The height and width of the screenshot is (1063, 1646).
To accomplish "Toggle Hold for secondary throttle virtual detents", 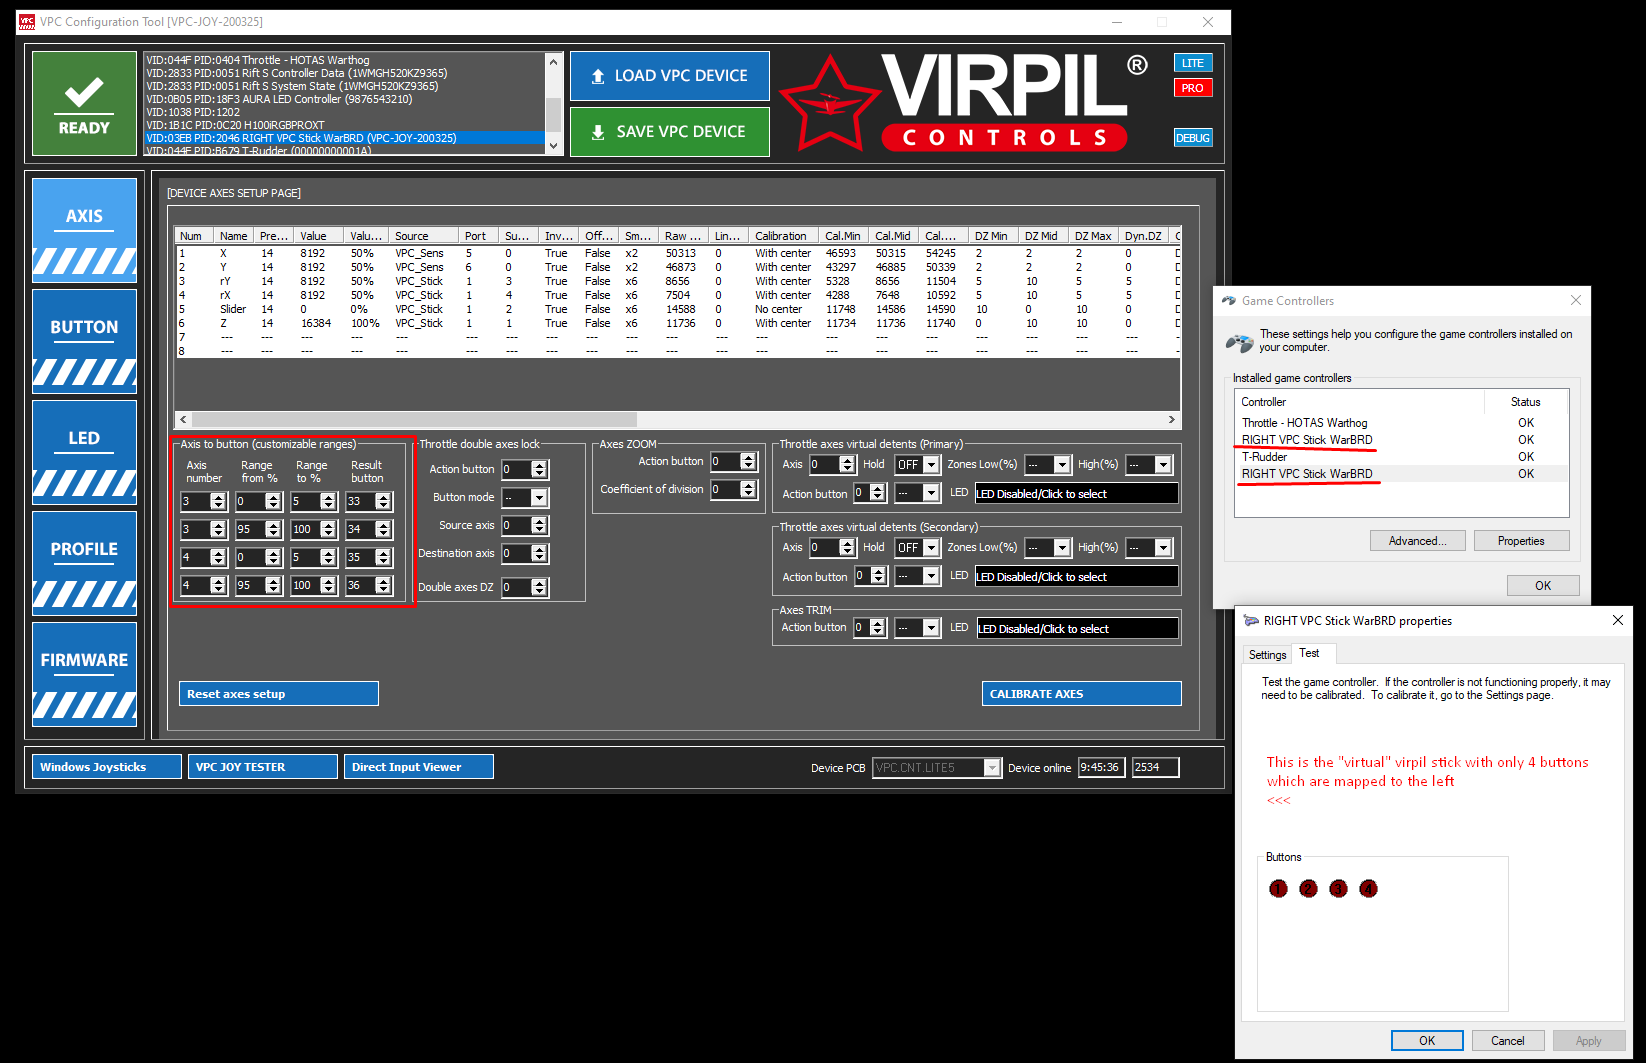I will coord(915,547).
